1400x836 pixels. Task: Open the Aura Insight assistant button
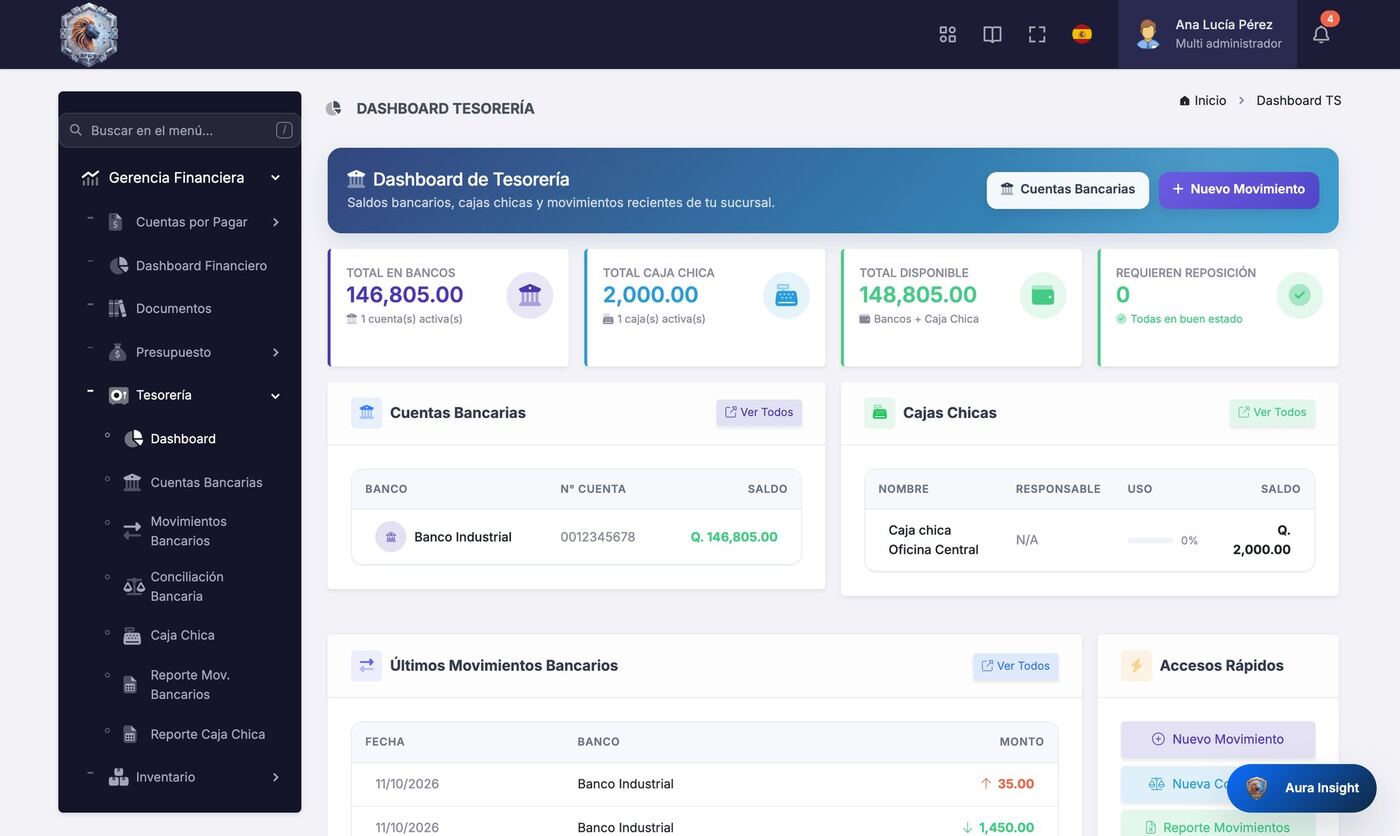tap(1302, 788)
